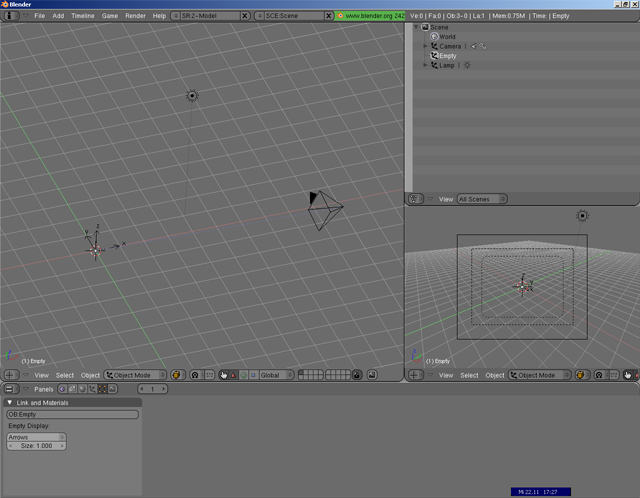Open the SR:2-Model screen dropdown

point(175,16)
